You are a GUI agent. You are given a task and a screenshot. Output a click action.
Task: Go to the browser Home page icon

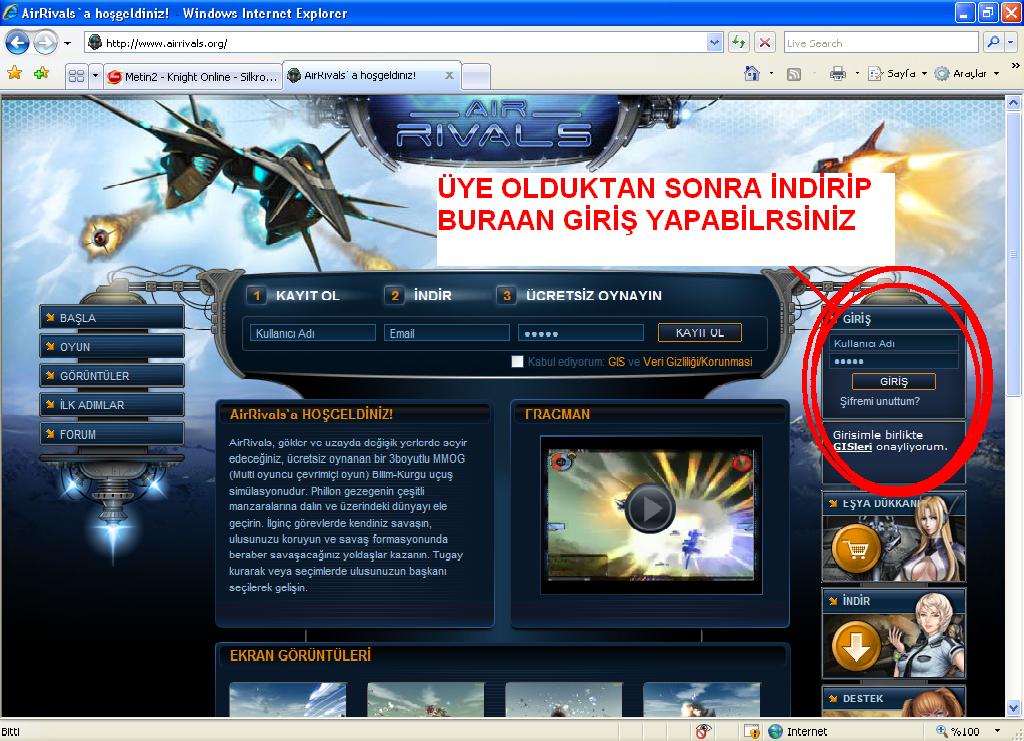pos(752,74)
